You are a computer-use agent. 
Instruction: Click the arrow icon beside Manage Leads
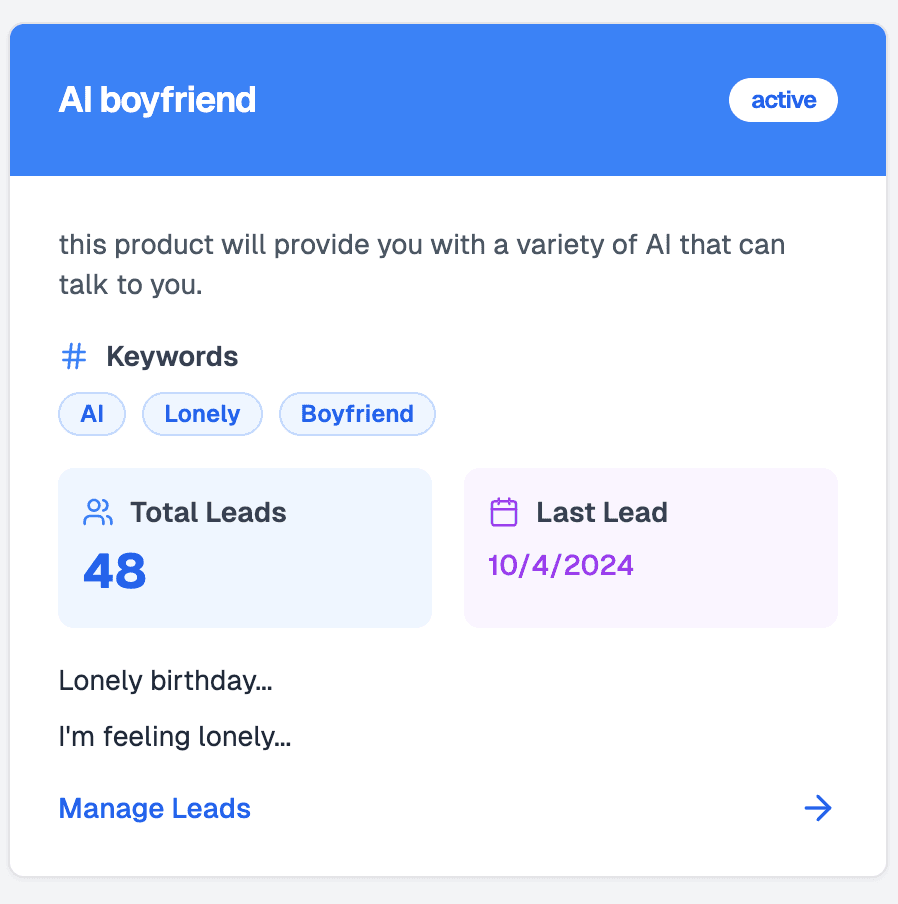click(818, 808)
